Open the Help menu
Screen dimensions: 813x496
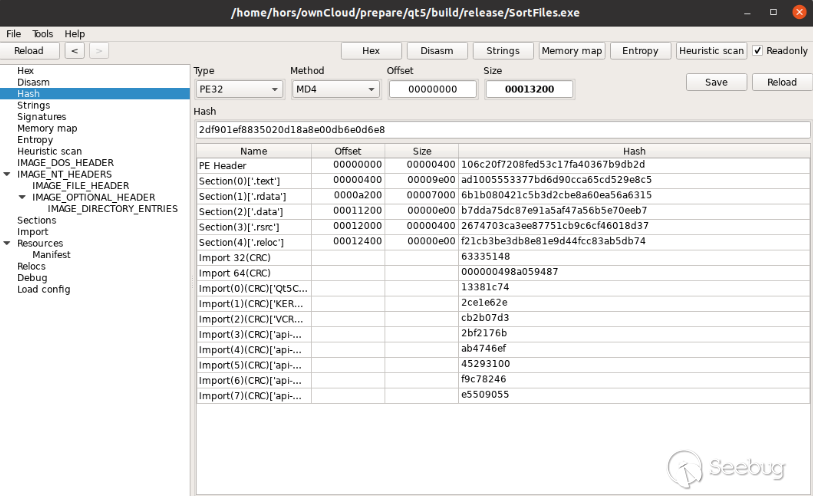pos(75,34)
